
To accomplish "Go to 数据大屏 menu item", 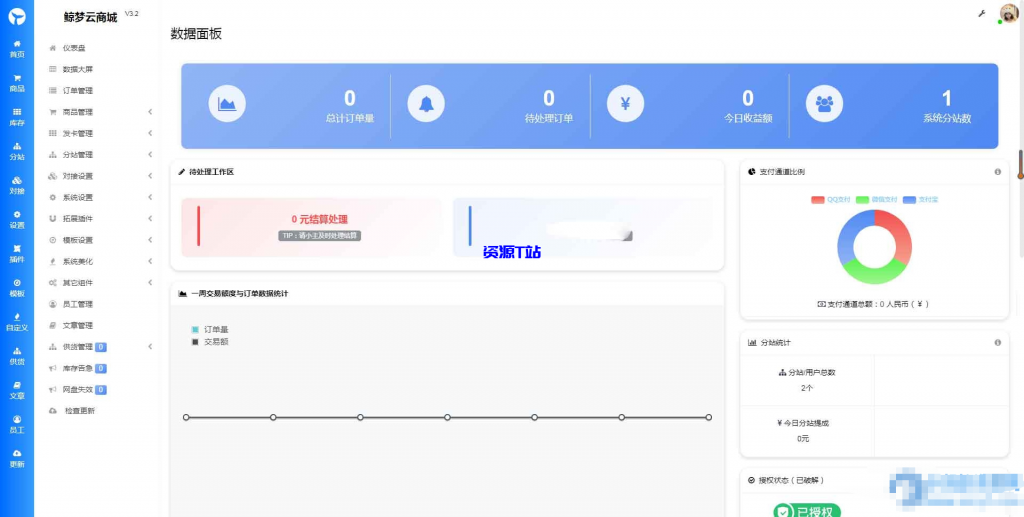I will coord(78,69).
